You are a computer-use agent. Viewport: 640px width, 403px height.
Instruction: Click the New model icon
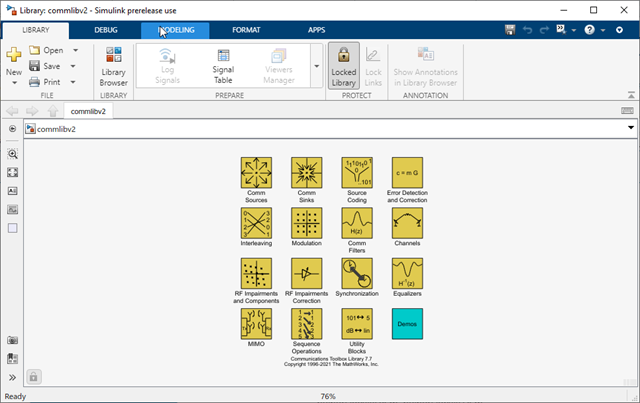pyautogui.click(x=13, y=54)
